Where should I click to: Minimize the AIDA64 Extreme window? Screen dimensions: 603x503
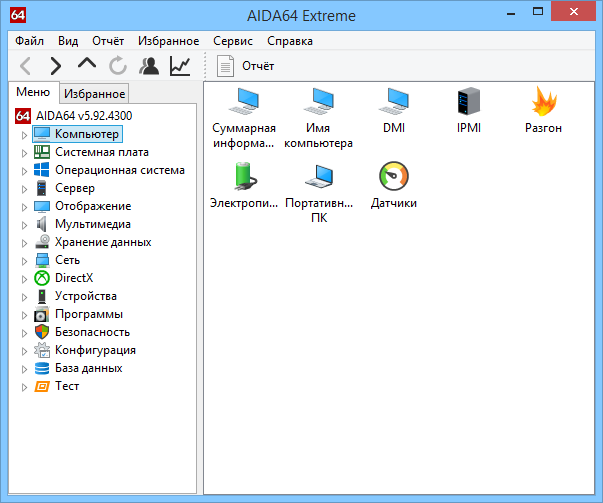coord(511,12)
